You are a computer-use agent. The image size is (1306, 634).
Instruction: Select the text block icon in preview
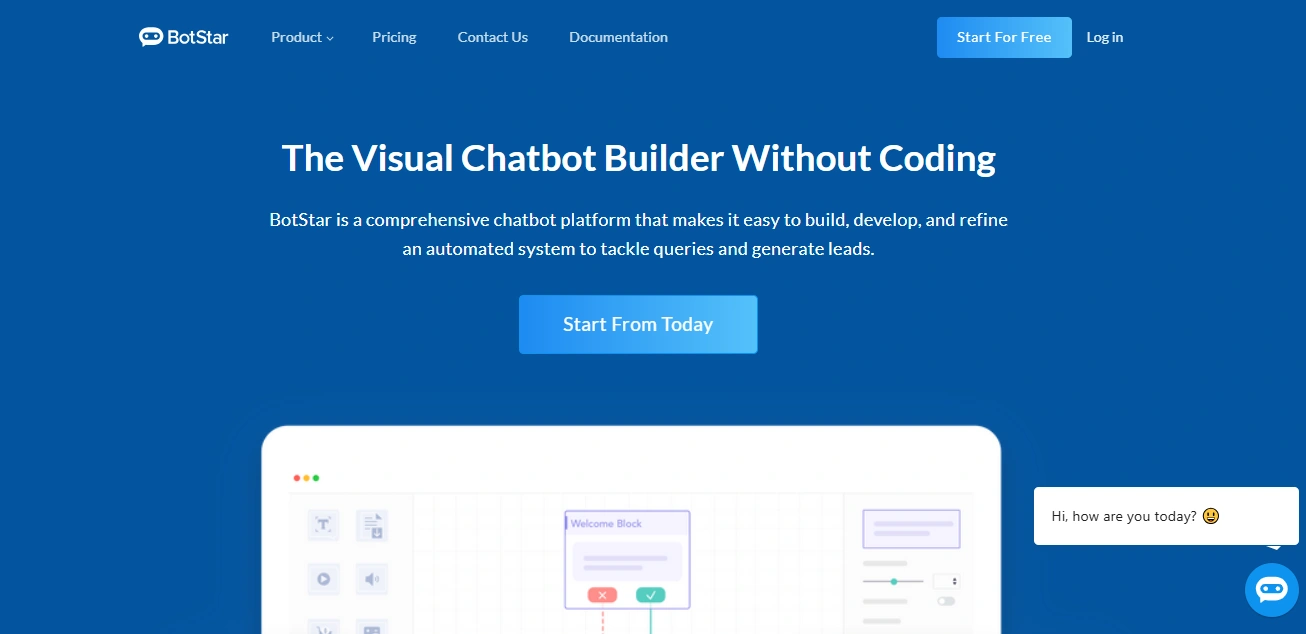click(323, 525)
